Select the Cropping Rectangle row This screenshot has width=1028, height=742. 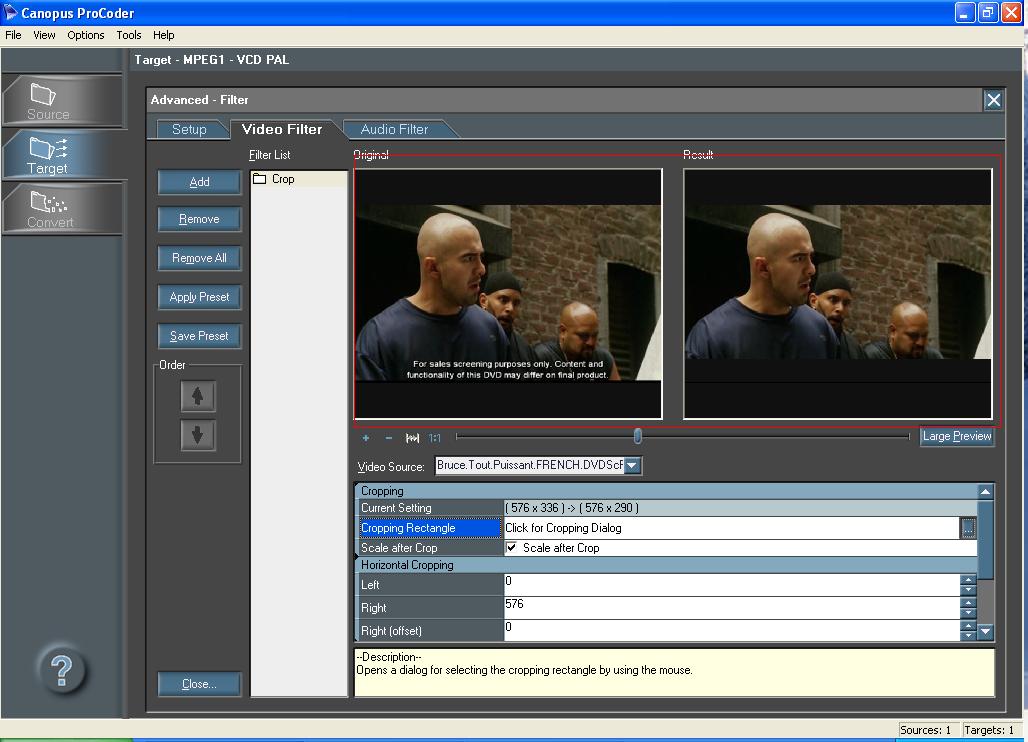tap(430, 528)
